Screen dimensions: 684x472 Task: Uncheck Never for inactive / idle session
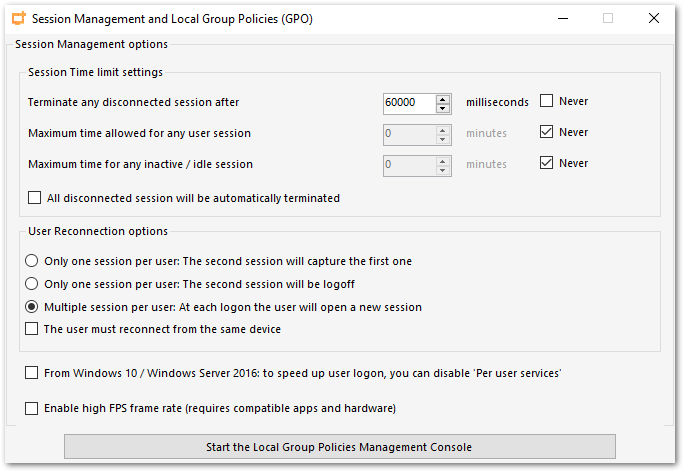coord(547,163)
